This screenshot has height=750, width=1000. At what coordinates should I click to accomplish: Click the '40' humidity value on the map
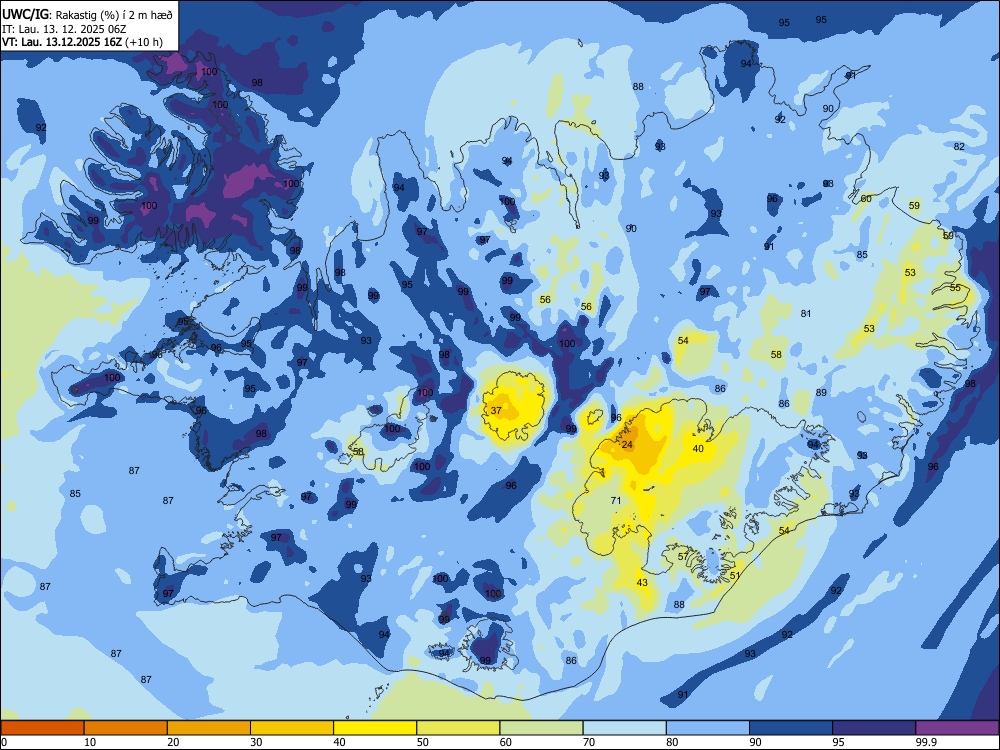point(698,448)
